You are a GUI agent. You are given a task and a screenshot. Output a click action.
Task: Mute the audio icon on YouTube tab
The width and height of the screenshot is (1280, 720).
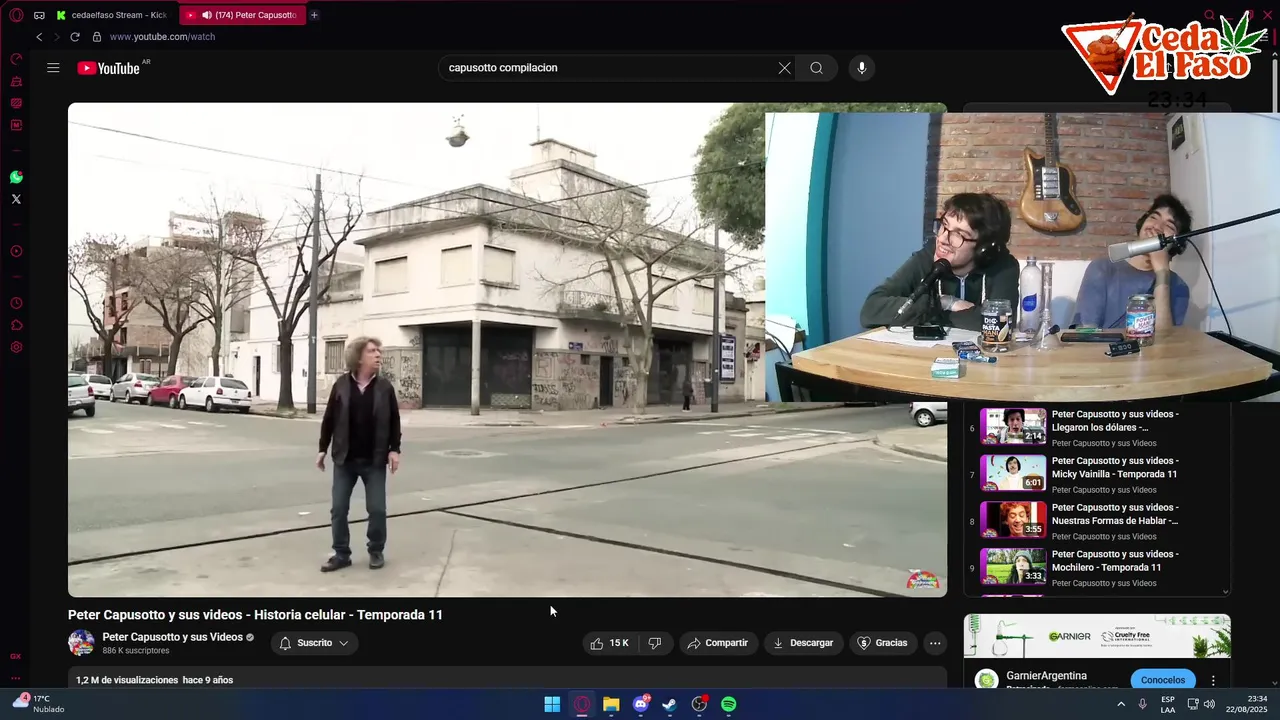tap(206, 15)
